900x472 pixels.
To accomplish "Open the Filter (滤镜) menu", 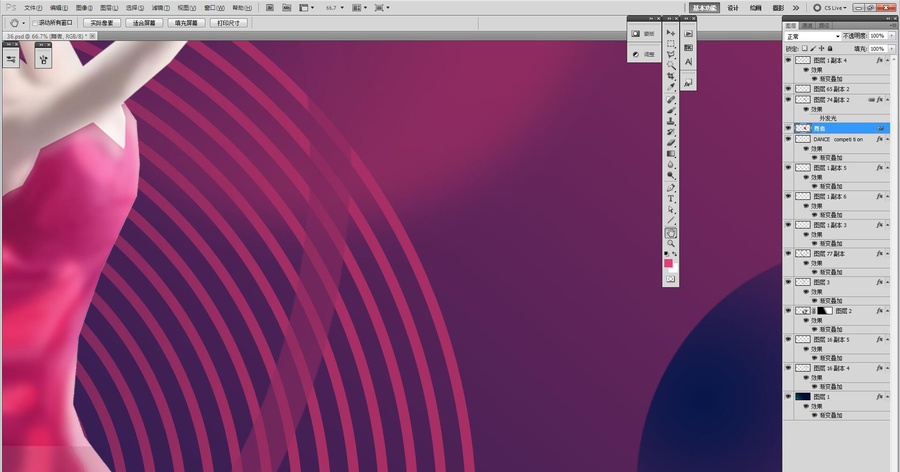I will (x=160, y=8).
